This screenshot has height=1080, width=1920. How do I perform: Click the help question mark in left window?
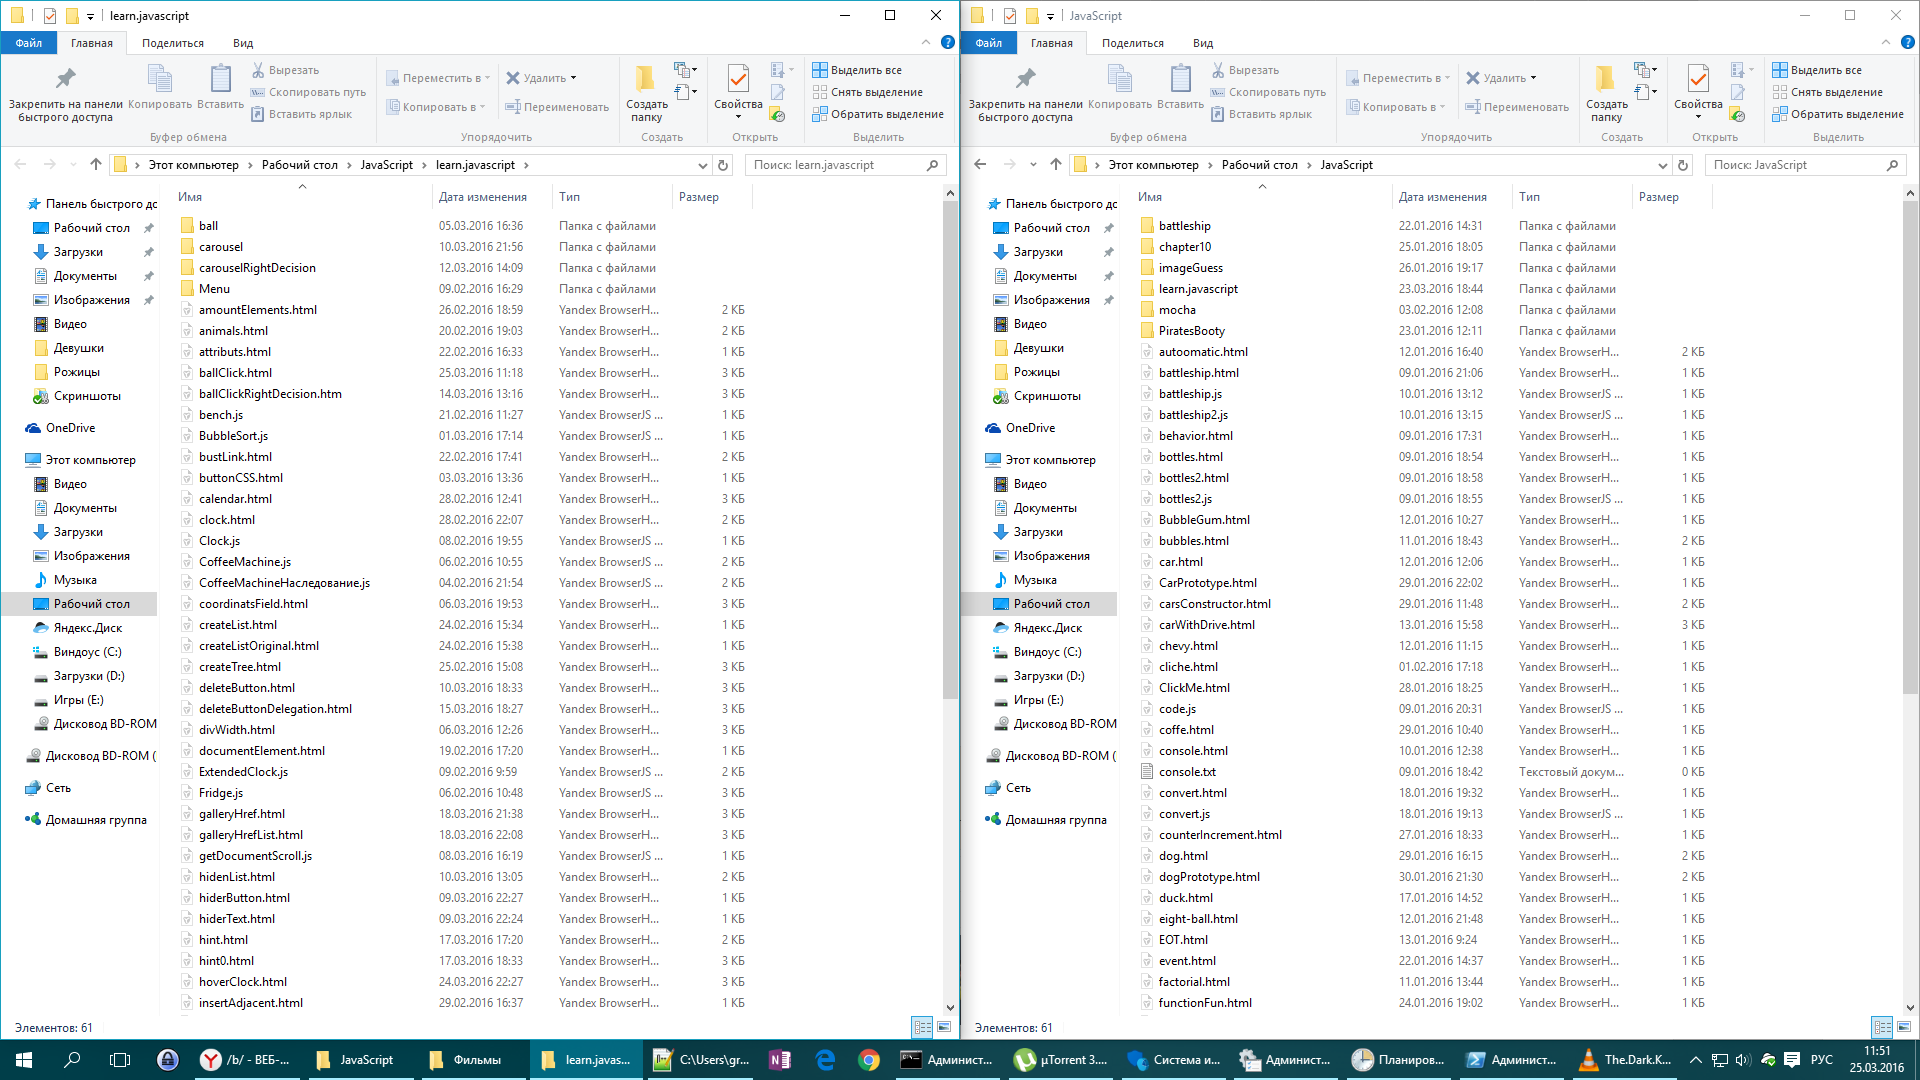pyautogui.click(x=947, y=43)
